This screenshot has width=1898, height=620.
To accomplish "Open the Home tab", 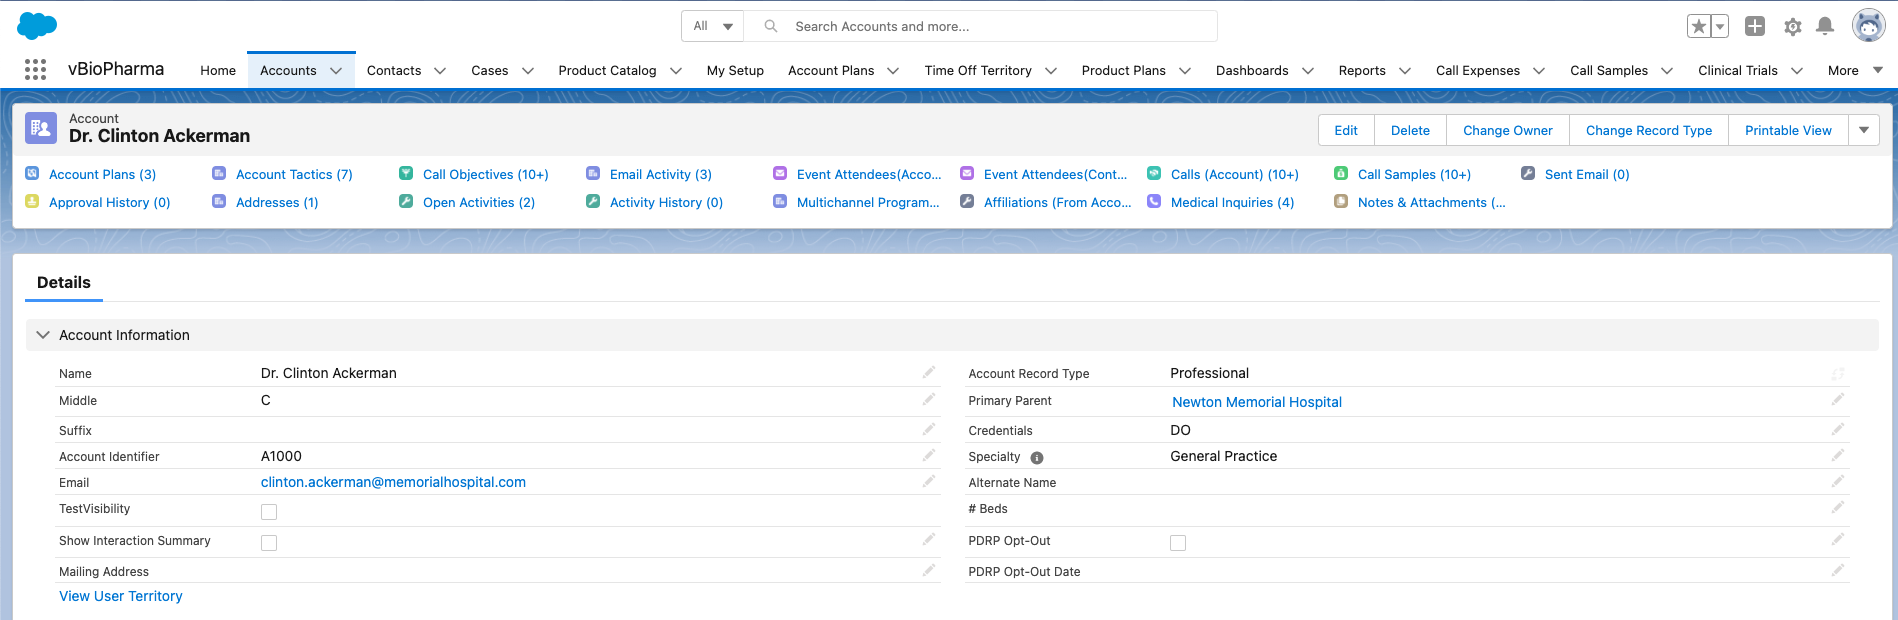I will point(218,70).
